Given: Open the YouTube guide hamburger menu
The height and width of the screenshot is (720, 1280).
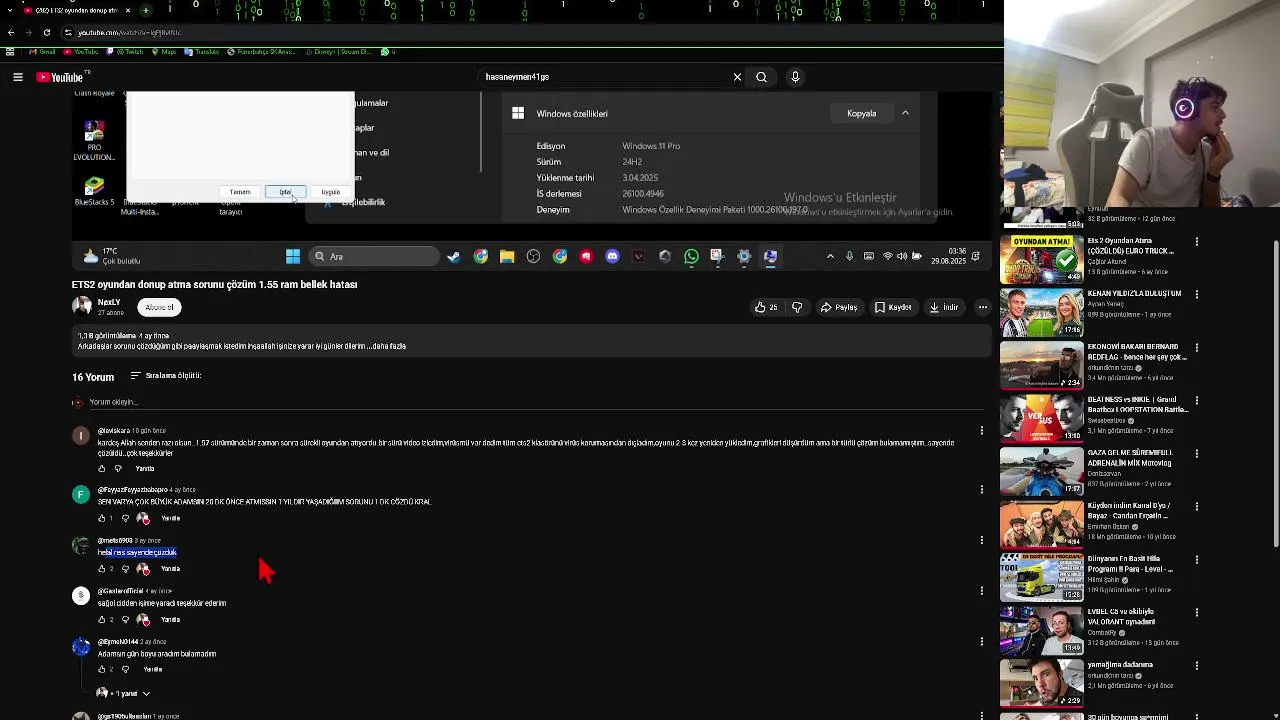Looking at the screenshot, I should tap(17, 77).
